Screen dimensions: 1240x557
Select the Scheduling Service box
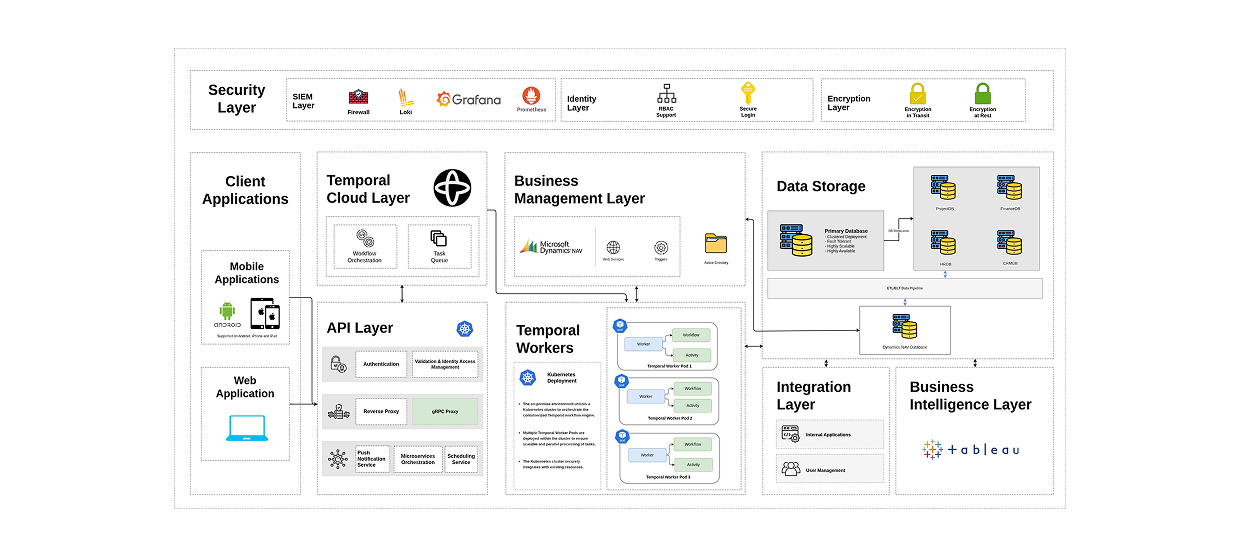[461, 460]
